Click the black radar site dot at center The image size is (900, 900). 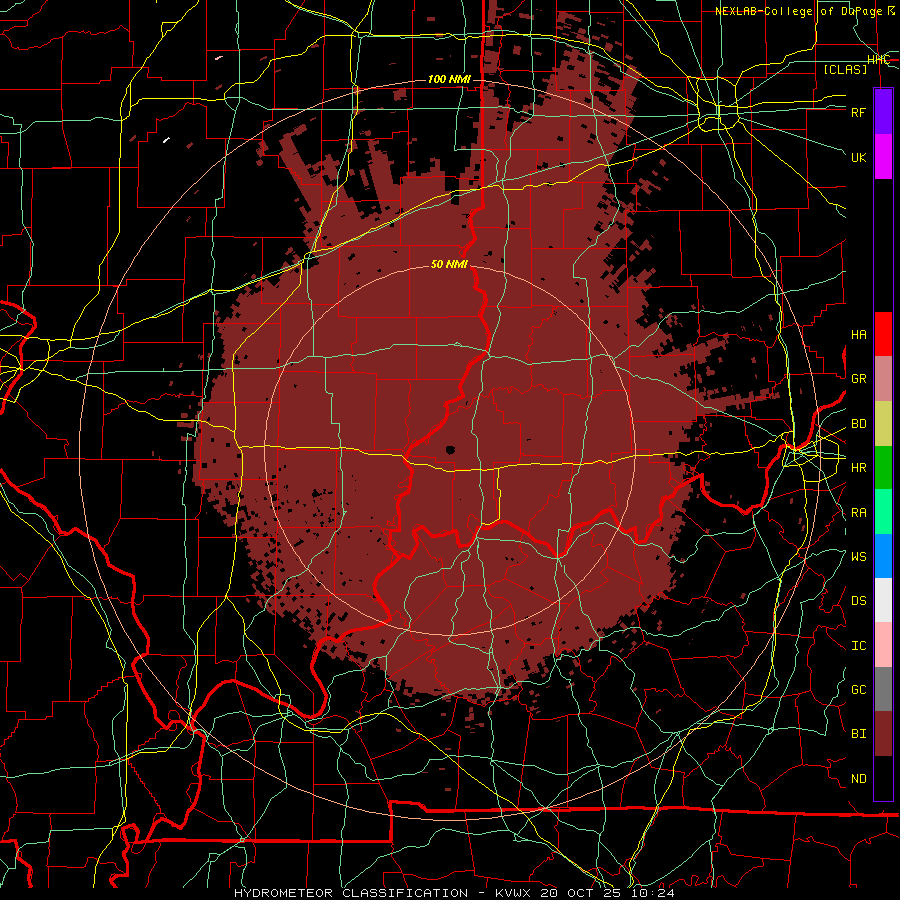coord(450,450)
